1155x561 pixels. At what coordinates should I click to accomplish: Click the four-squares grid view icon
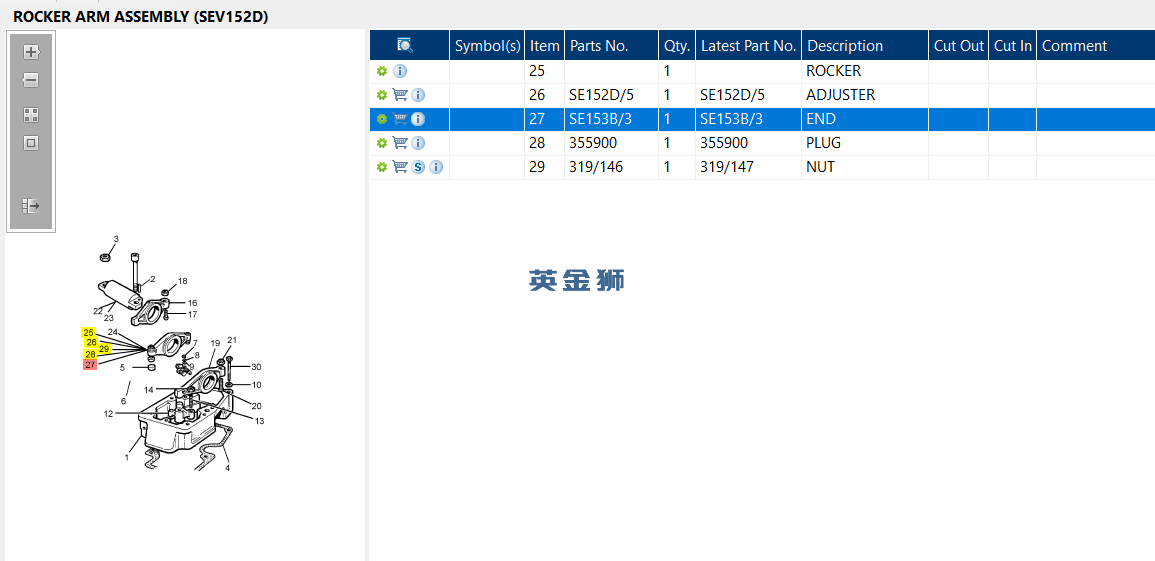click(x=31, y=115)
